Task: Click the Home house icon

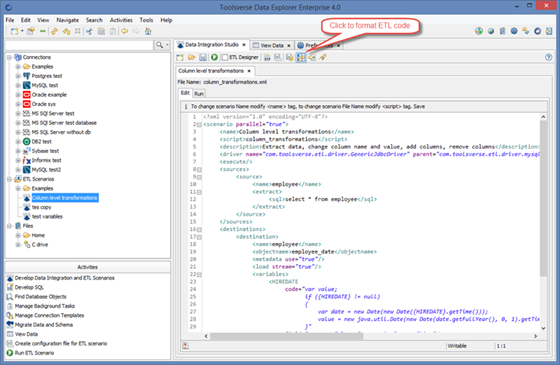Action: point(148,31)
